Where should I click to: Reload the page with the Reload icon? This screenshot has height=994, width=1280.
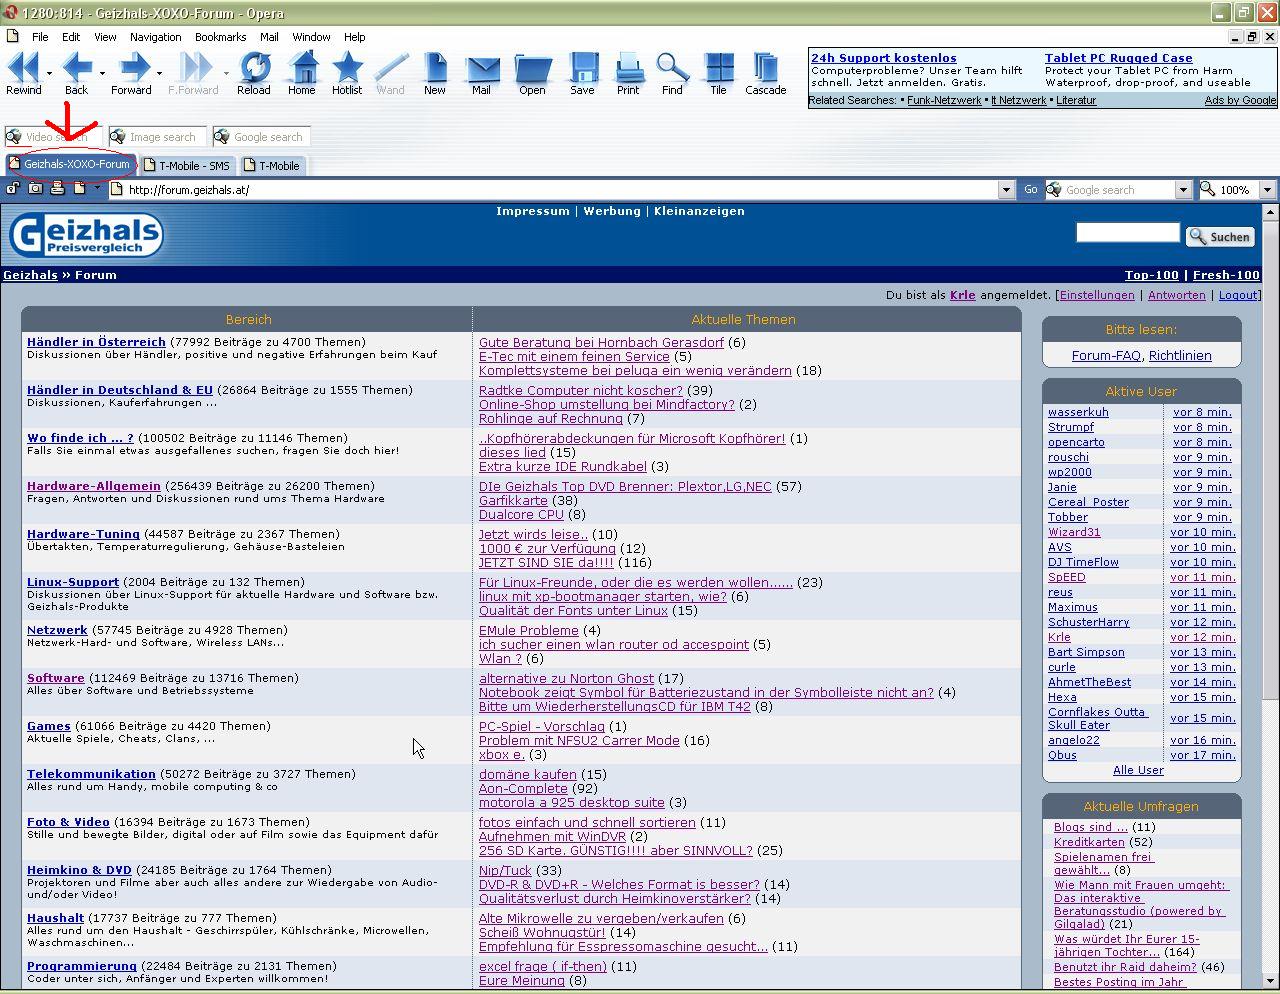[x=254, y=68]
